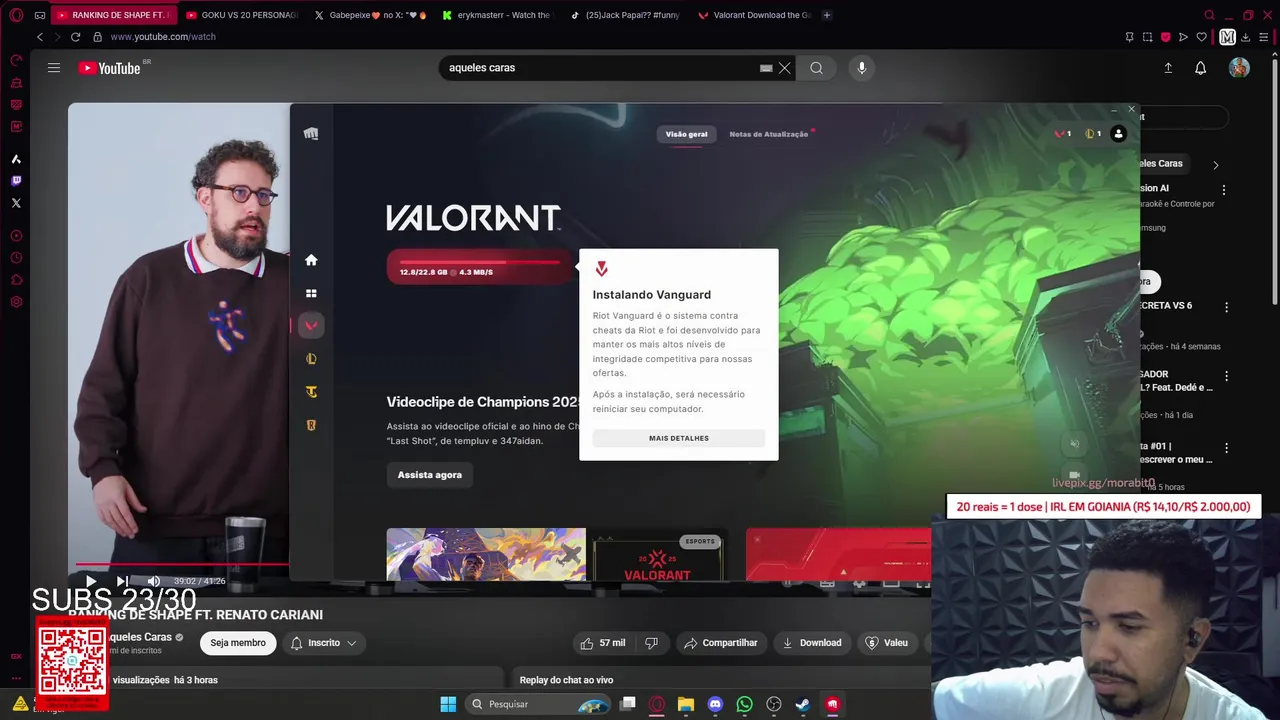Open Windows Start menu
Viewport: 1280px width, 720px height.
448,704
